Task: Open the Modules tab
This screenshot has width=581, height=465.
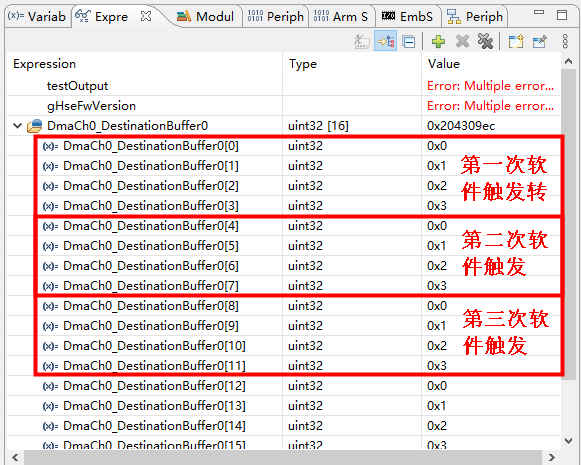Action: pos(205,17)
